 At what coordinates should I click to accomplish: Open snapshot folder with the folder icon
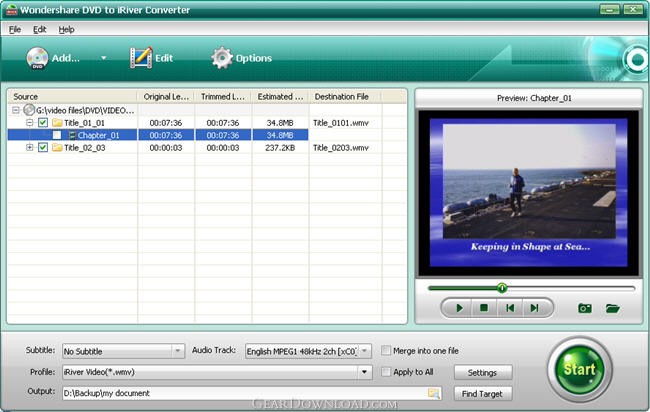point(612,308)
